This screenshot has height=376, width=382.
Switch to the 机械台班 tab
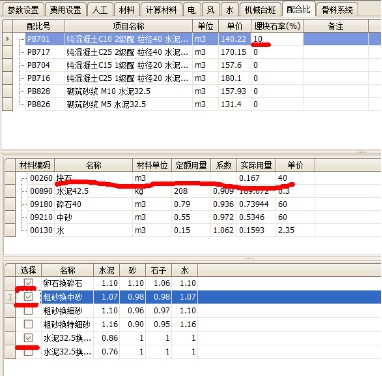(260, 10)
